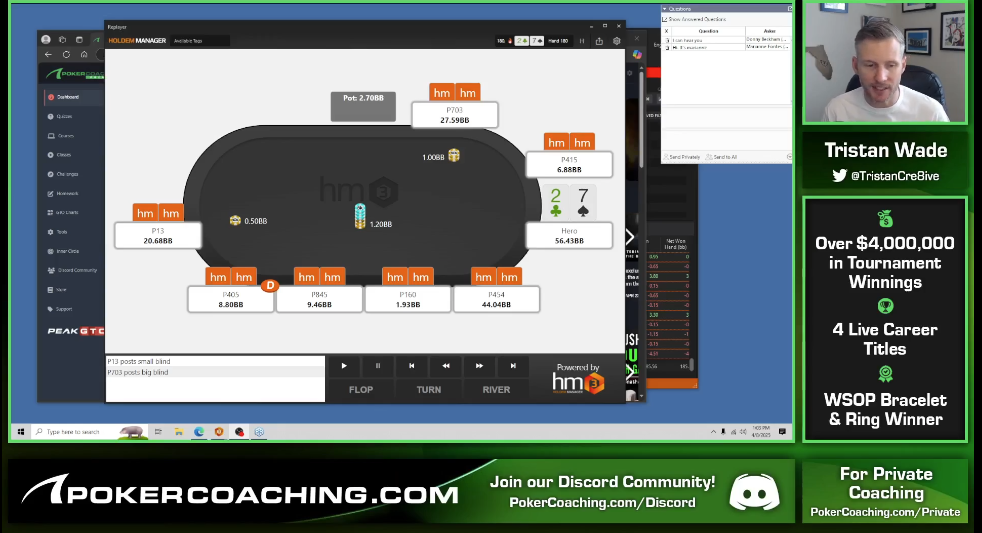Open the Available Tags dropdown

pos(200,41)
